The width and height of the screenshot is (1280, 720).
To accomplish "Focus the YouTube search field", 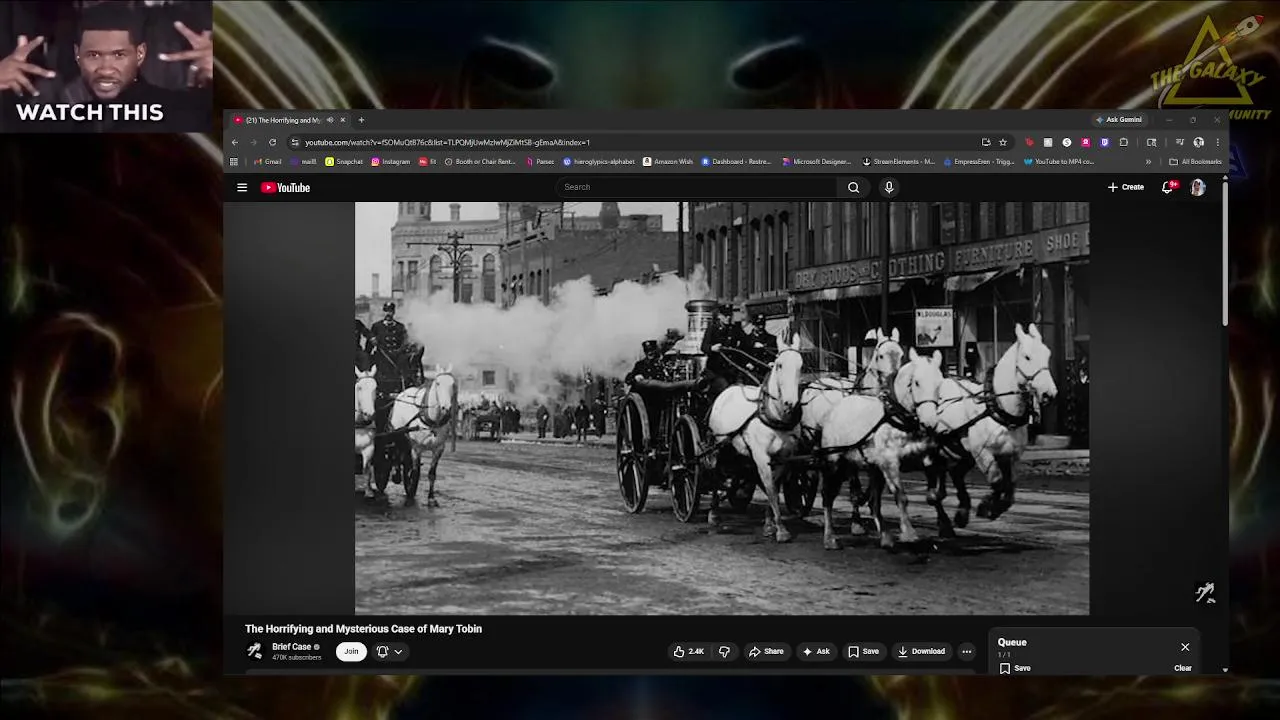I will [x=697, y=187].
